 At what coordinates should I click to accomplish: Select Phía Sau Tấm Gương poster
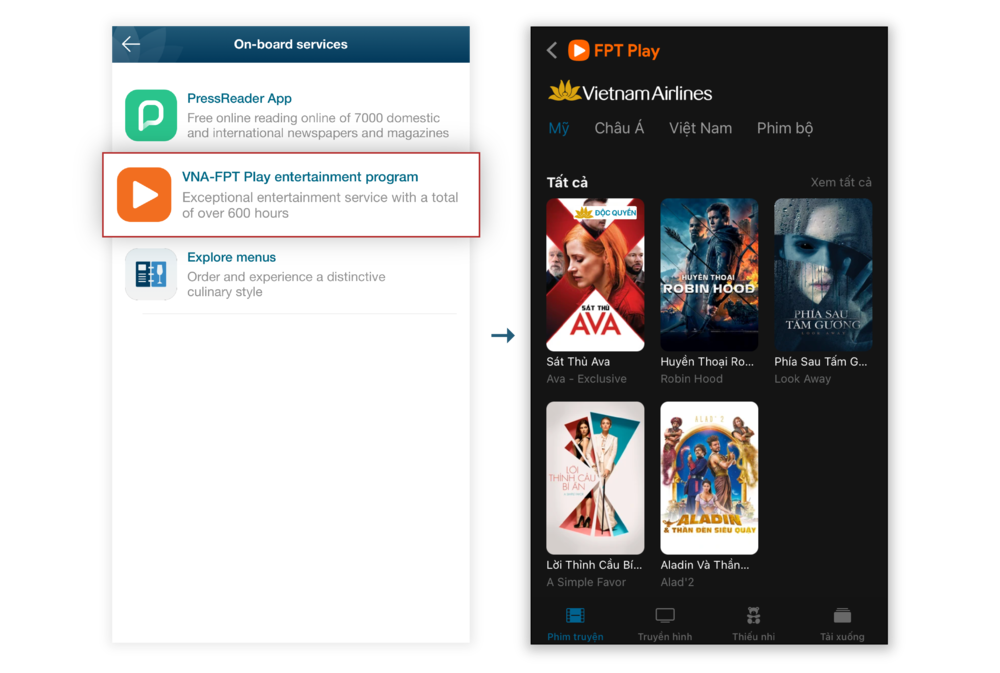[823, 275]
